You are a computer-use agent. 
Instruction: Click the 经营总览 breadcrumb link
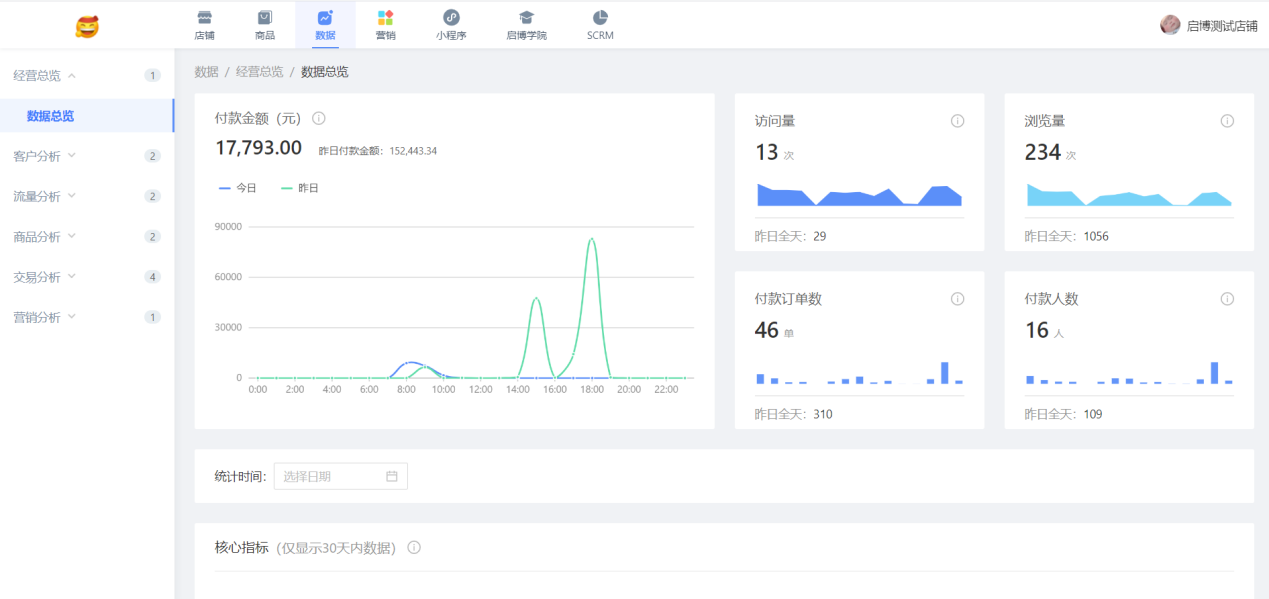point(259,72)
